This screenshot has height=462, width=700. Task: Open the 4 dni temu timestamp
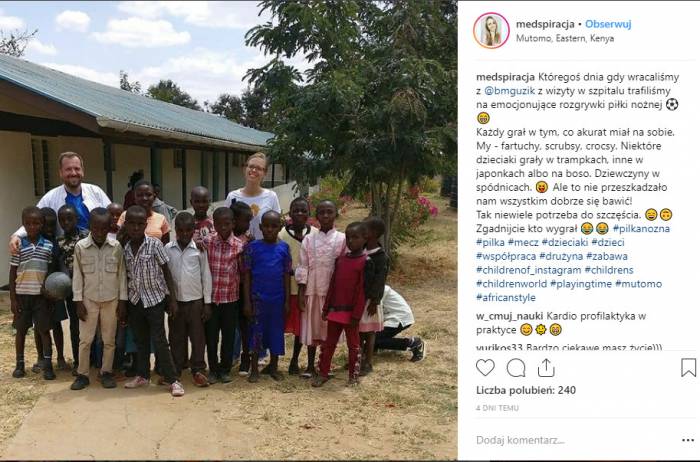tap(497, 408)
